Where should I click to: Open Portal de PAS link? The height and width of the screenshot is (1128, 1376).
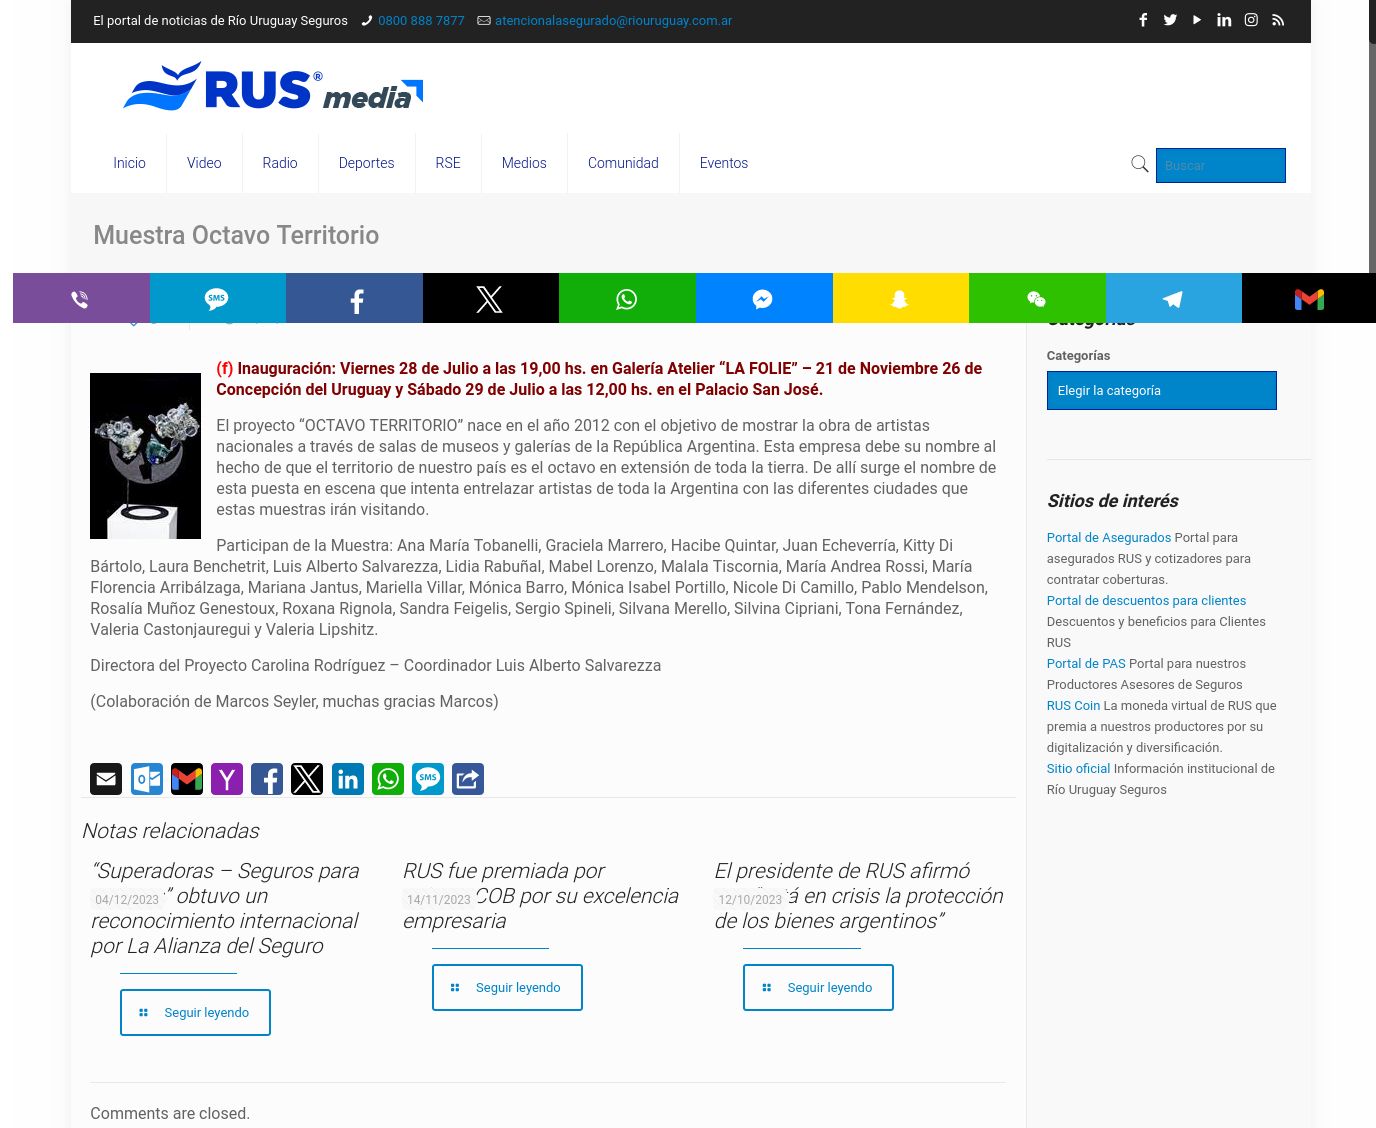click(1086, 663)
